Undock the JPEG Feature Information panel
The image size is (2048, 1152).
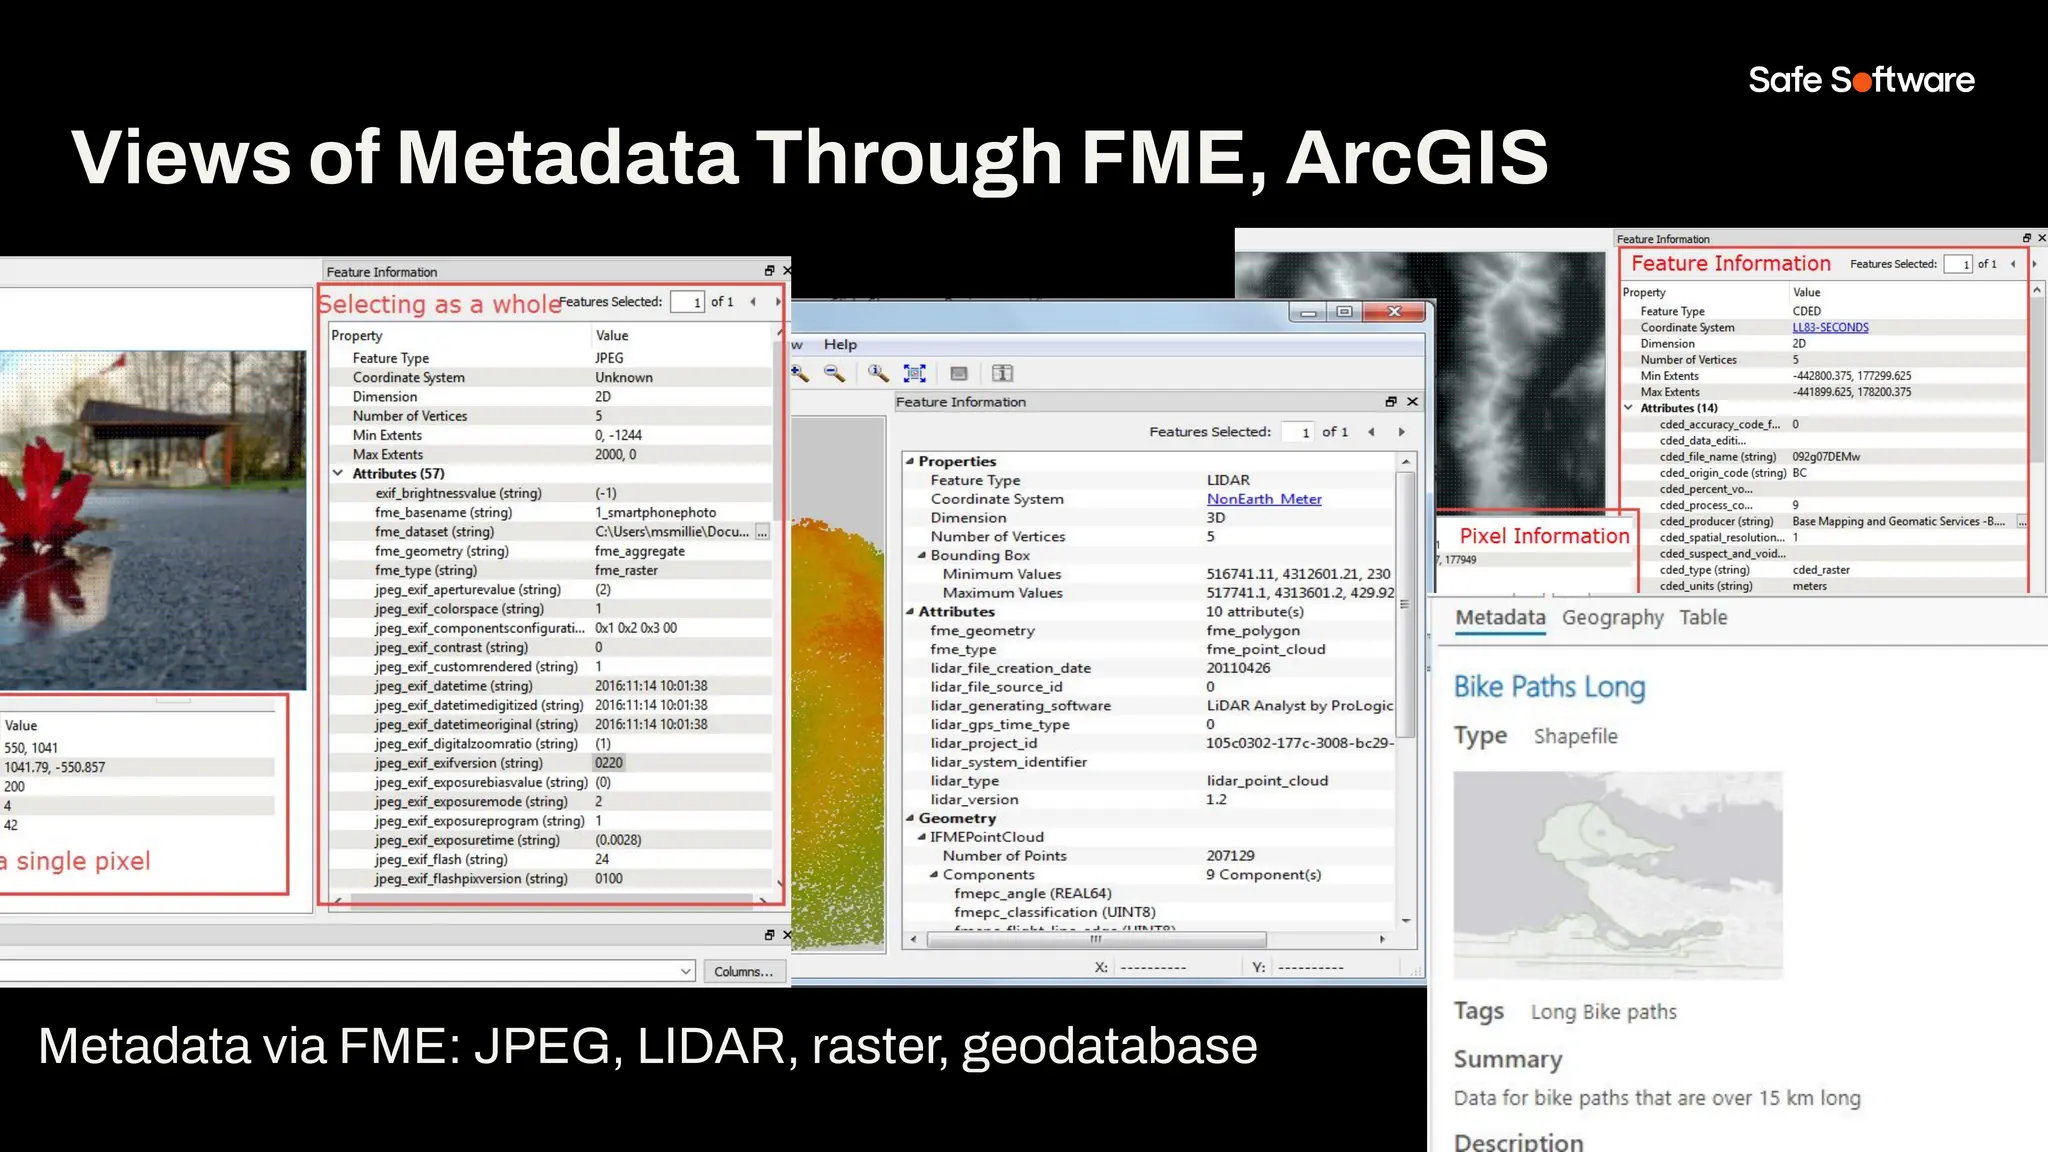pyautogui.click(x=769, y=271)
